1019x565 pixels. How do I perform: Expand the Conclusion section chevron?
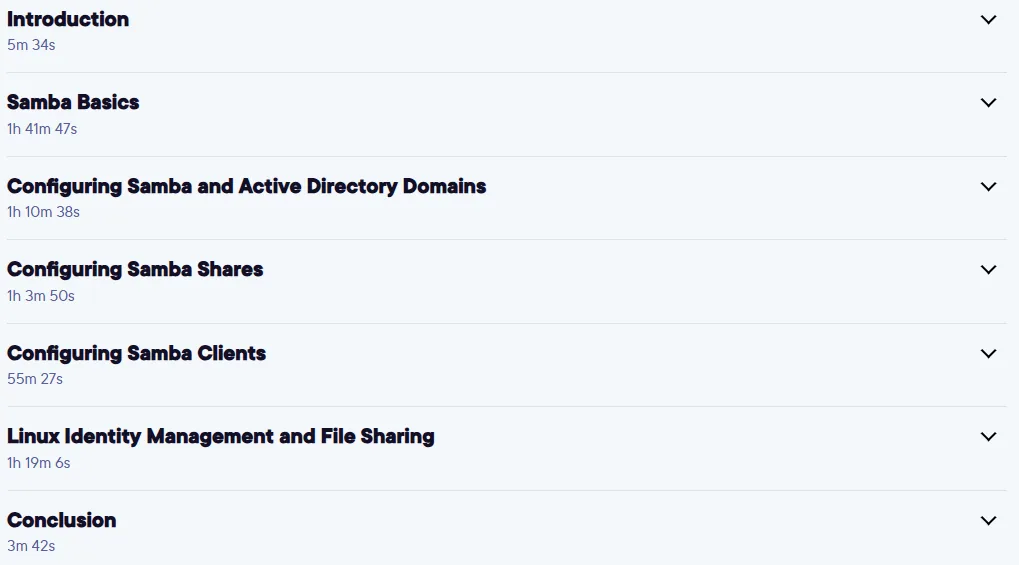pos(988,521)
